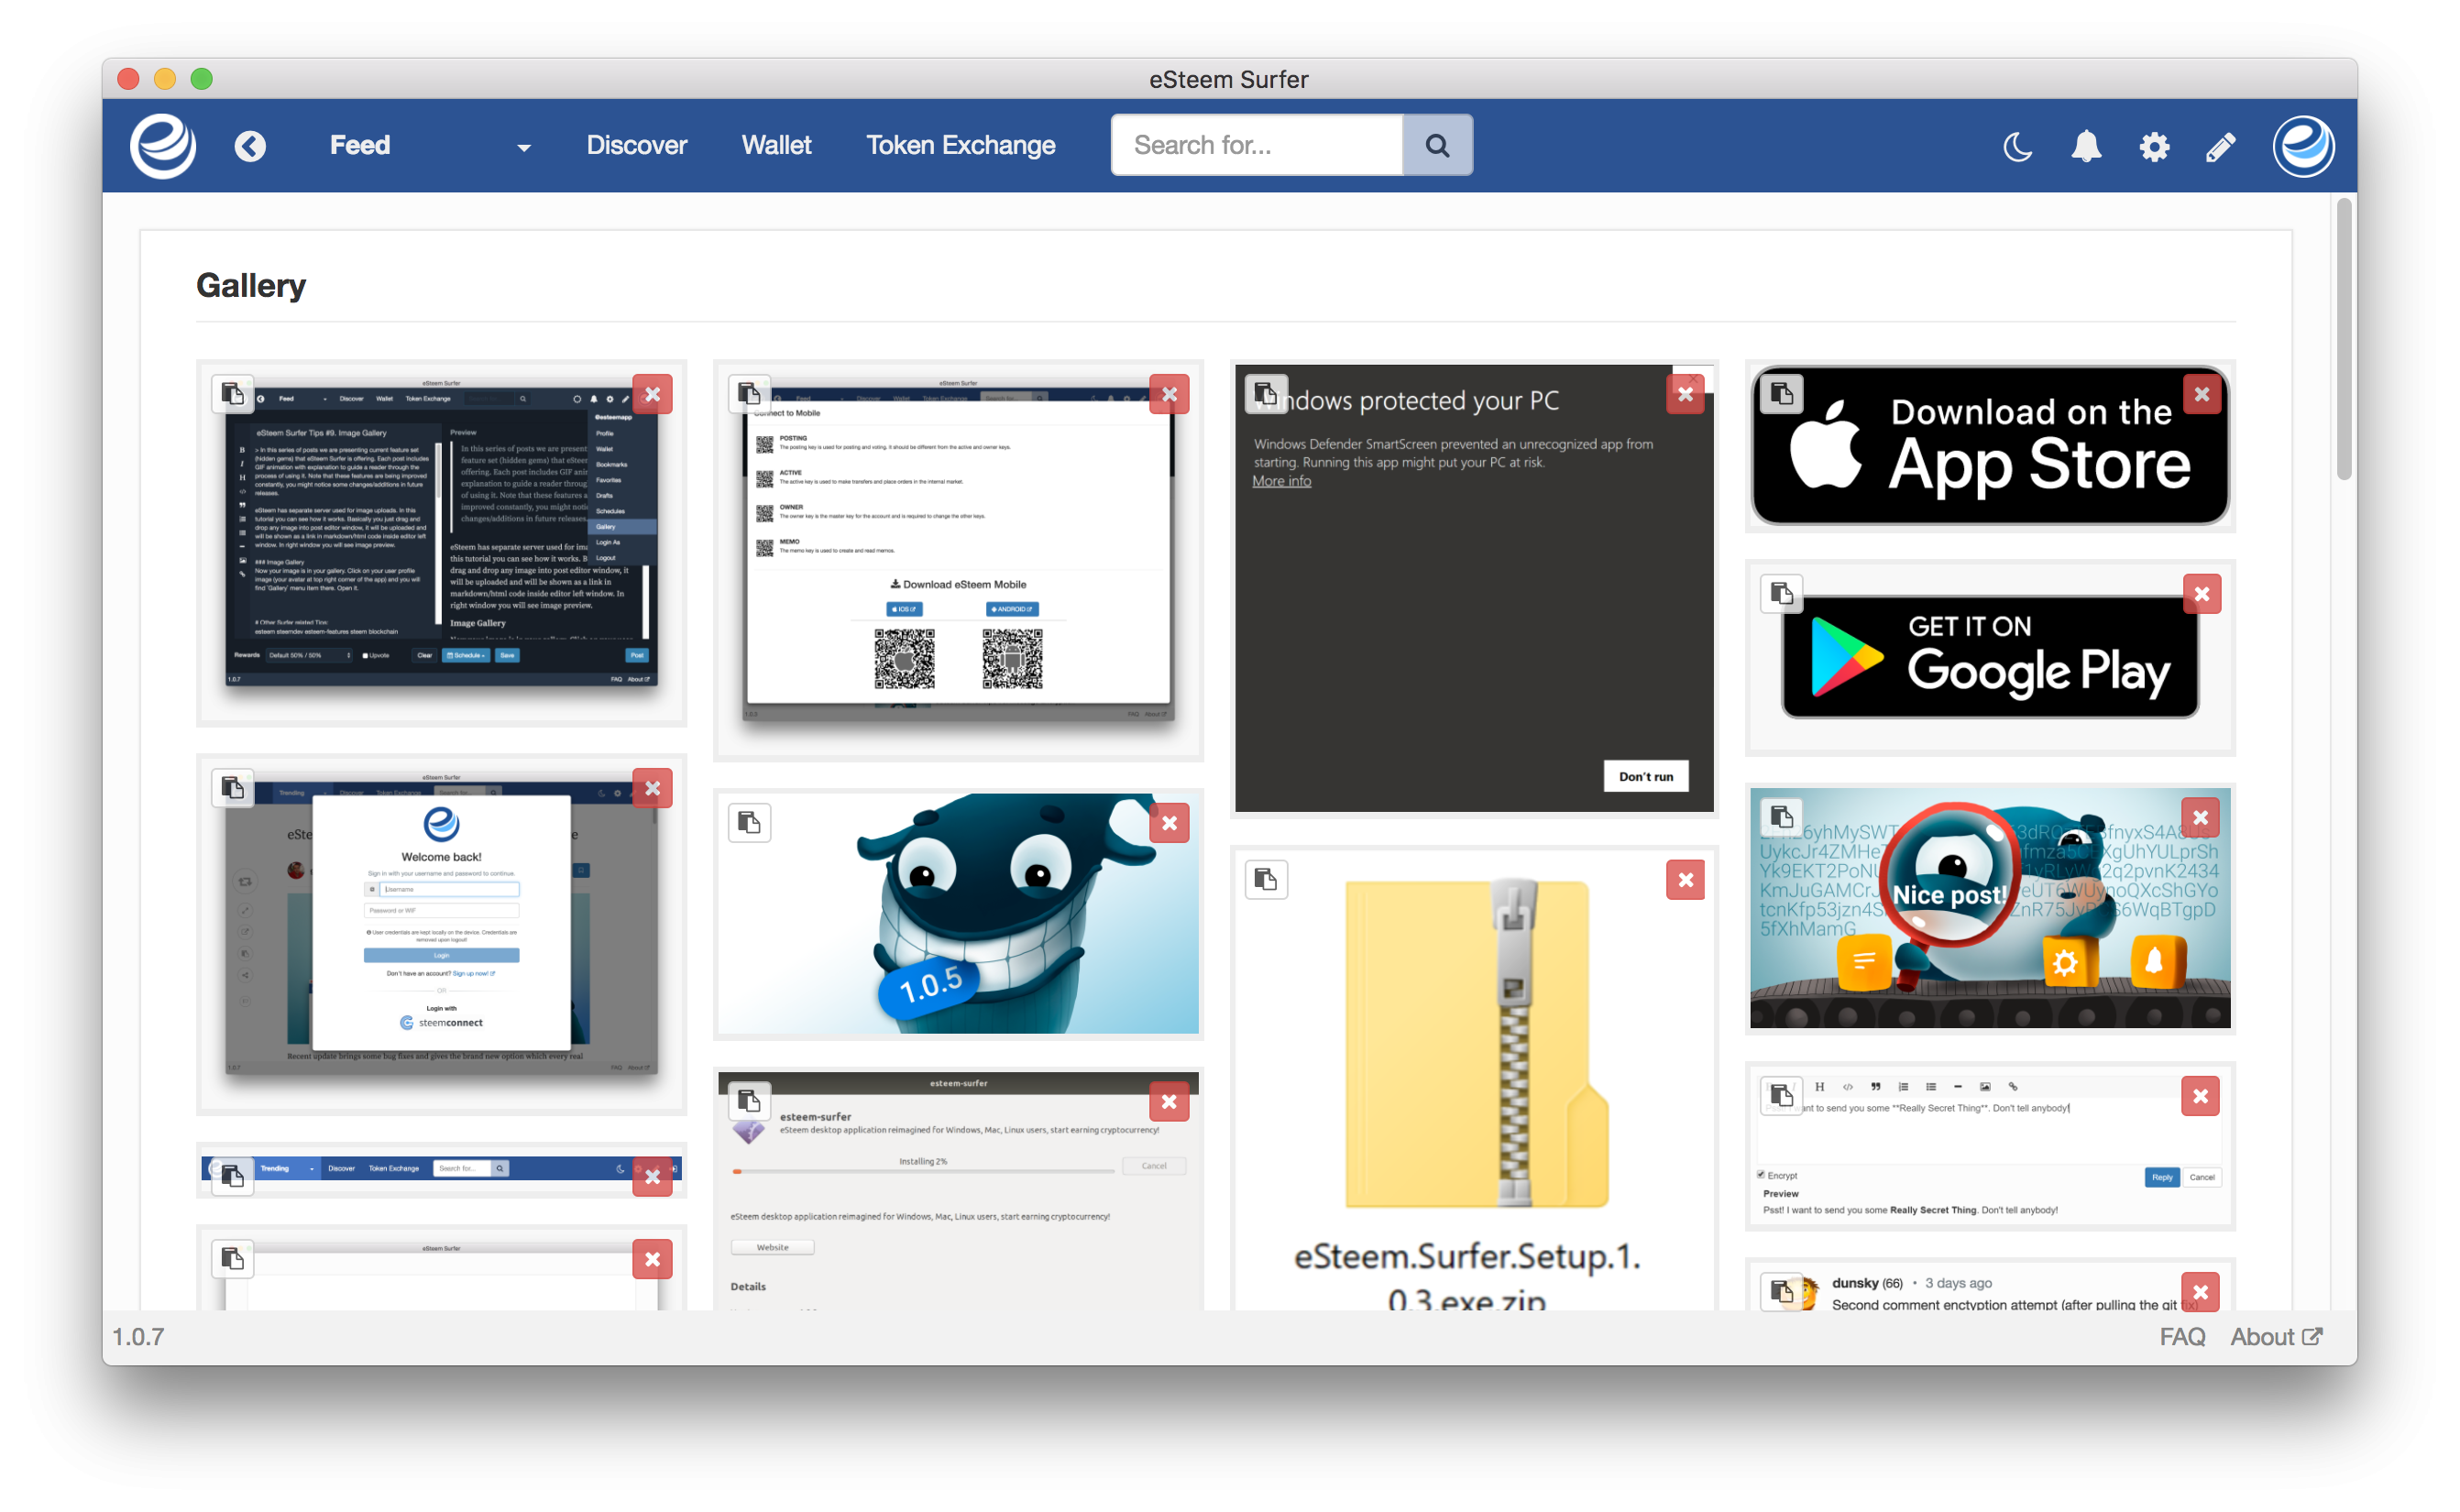Delete the Image Gallery editor screenshot
Viewport: 2460px width, 1512px height.
653,394
